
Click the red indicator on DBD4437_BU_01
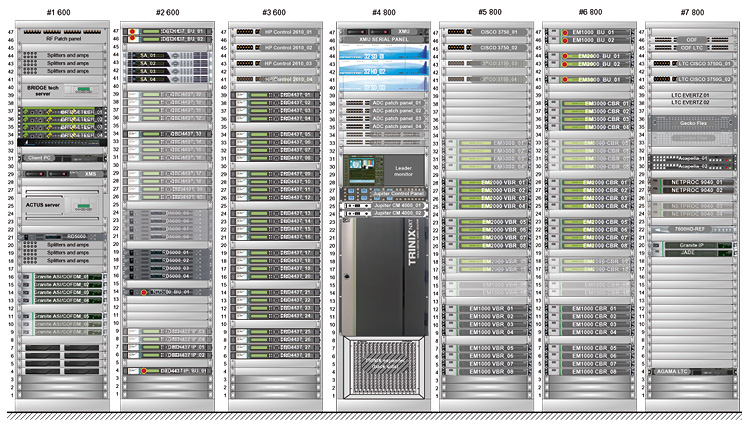[132, 32]
